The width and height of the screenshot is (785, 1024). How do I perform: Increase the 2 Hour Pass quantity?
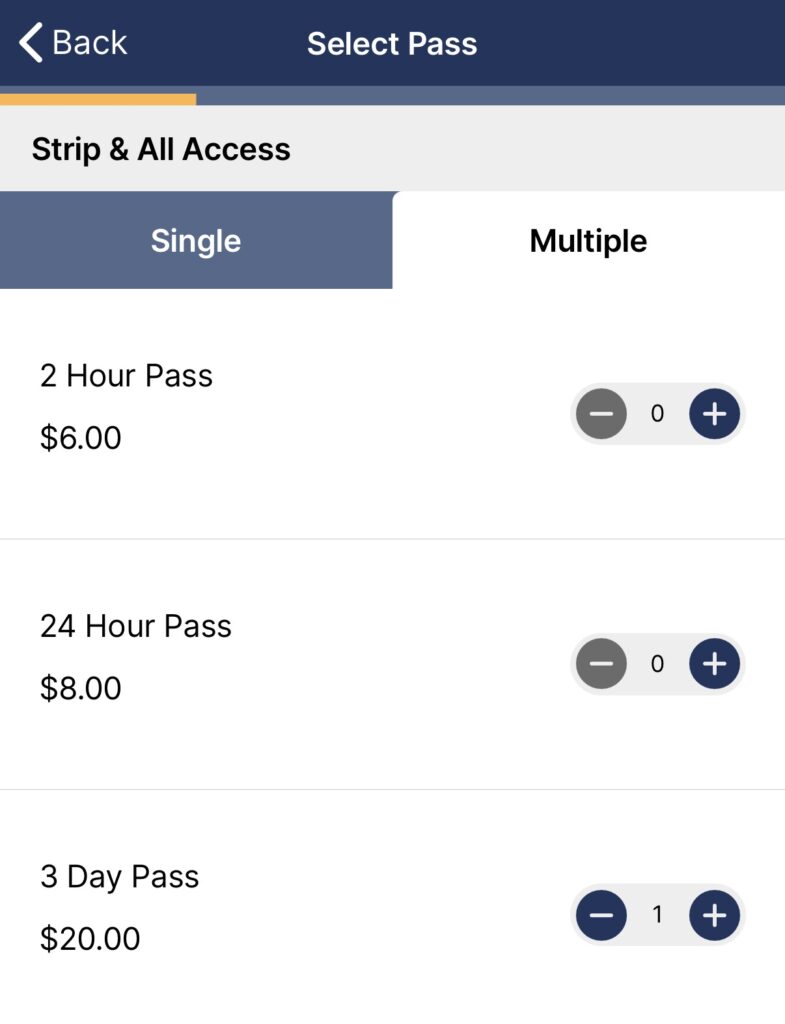point(714,413)
